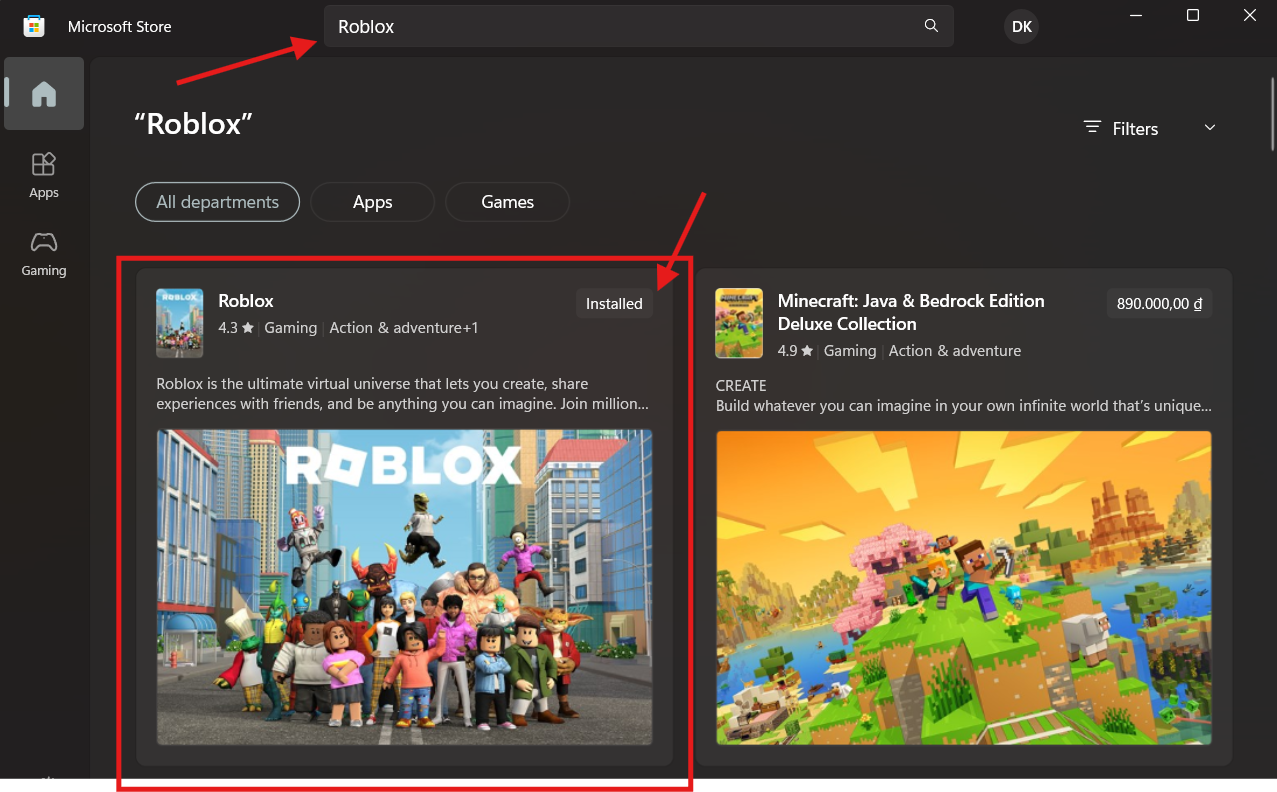The height and width of the screenshot is (792, 1277).
Task: Open the Home sidebar icon
Action: coord(44,94)
